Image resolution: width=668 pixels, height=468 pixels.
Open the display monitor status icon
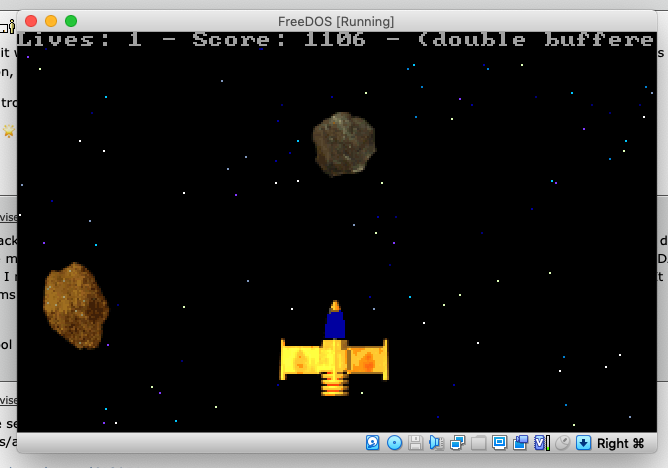pyautogui.click(x=500, y=443)
